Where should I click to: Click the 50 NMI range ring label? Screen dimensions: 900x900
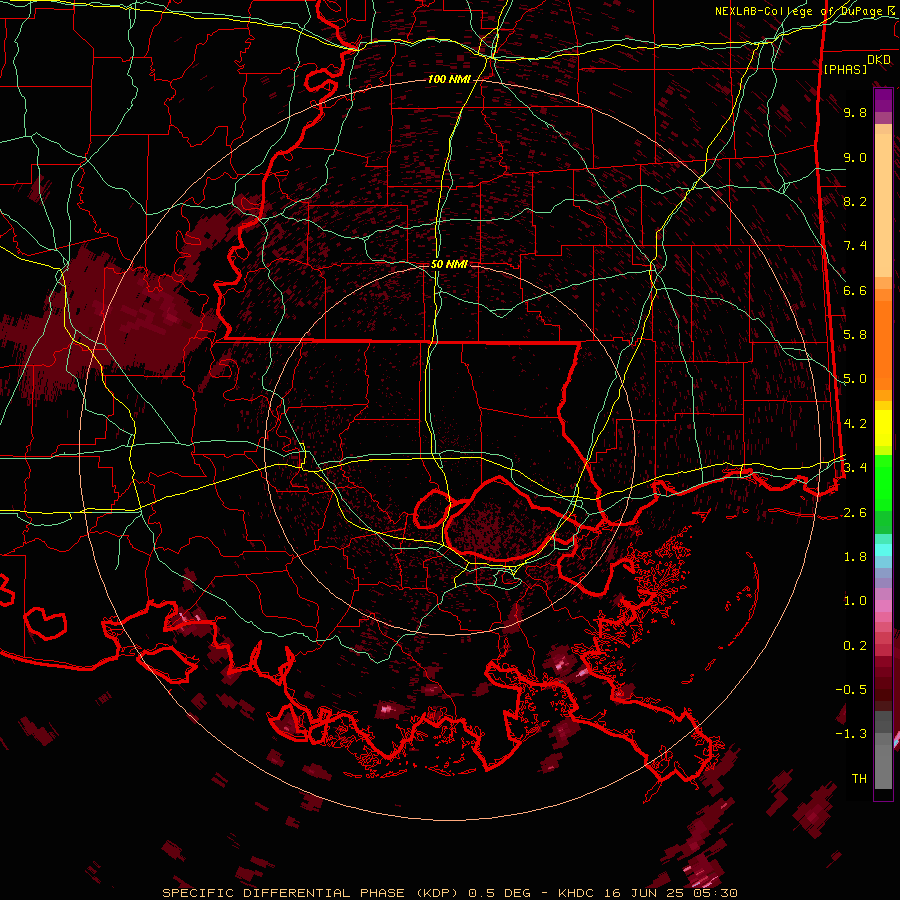tap(449, 264)
